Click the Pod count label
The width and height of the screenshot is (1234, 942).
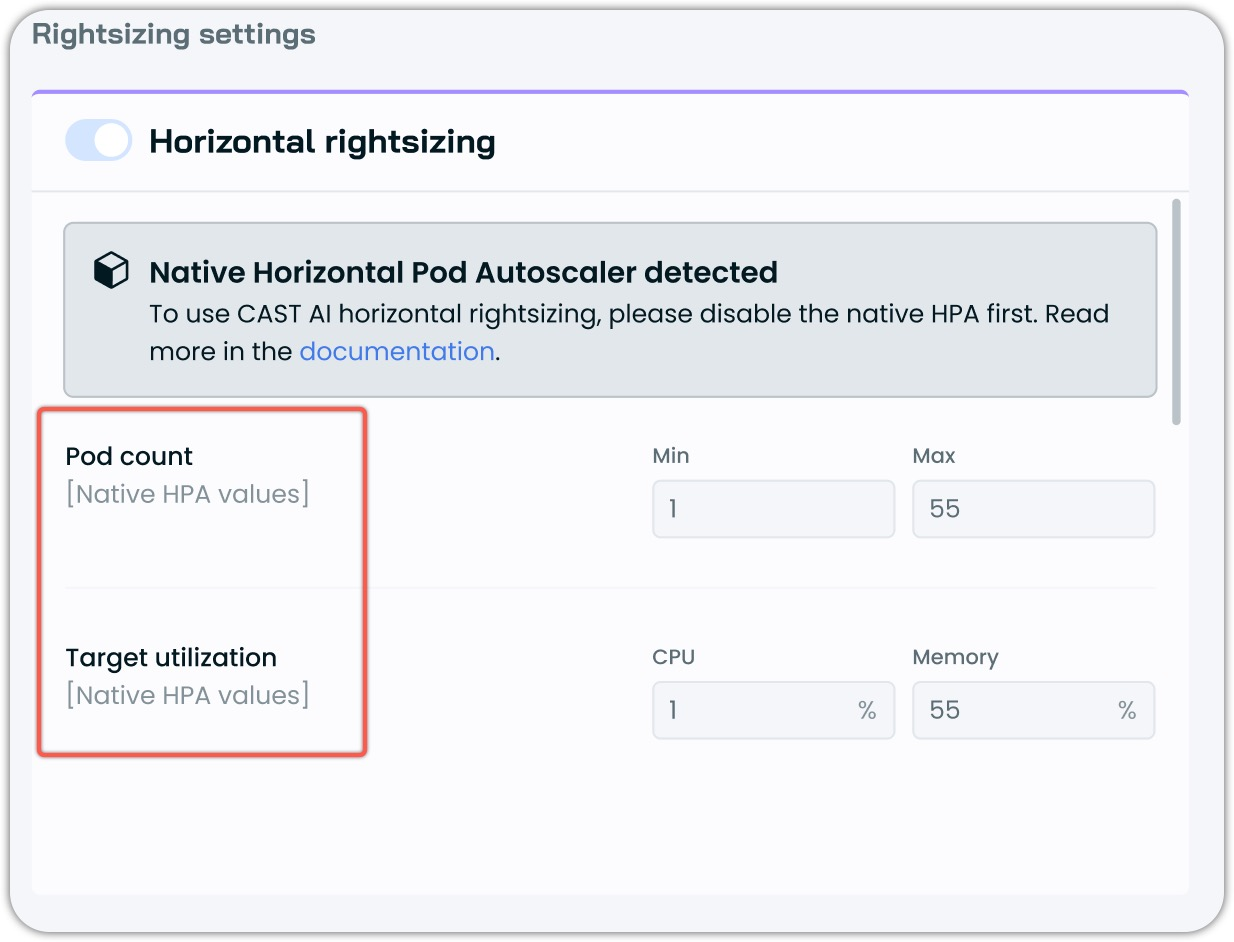129,456
